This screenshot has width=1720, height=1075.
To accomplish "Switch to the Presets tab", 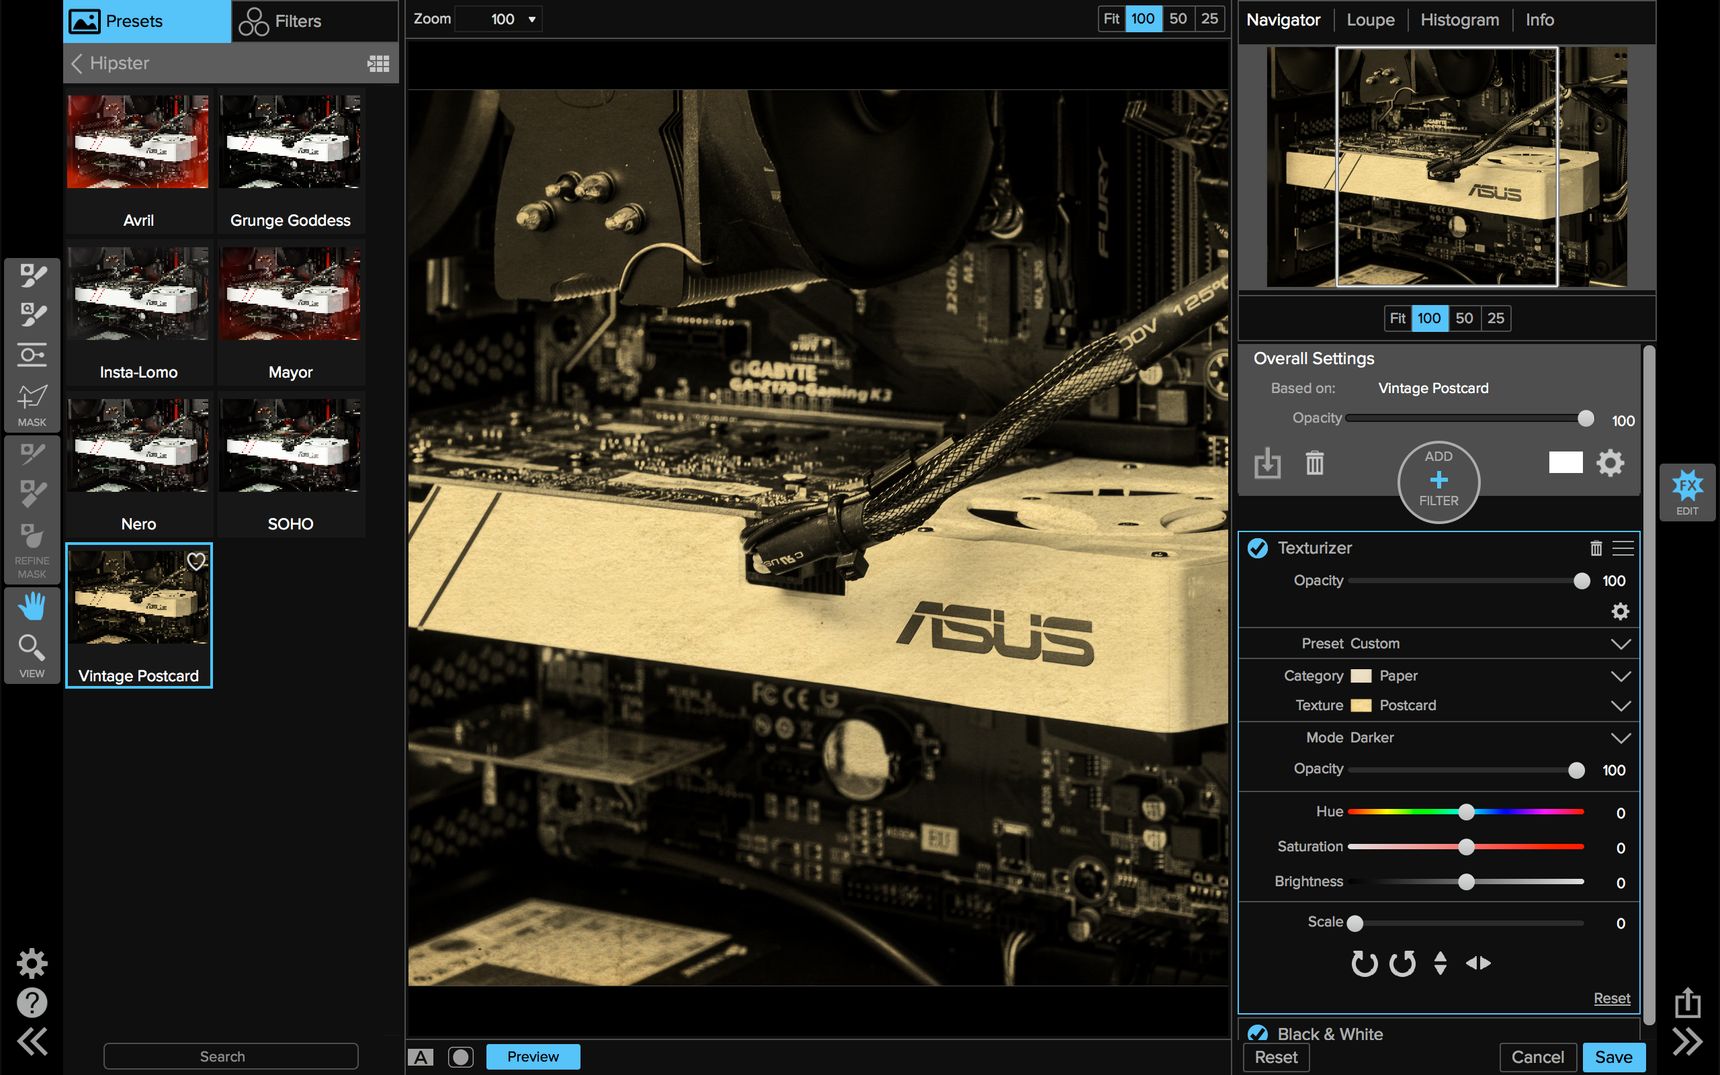I will pyautogui.click(x=147, y=21).
